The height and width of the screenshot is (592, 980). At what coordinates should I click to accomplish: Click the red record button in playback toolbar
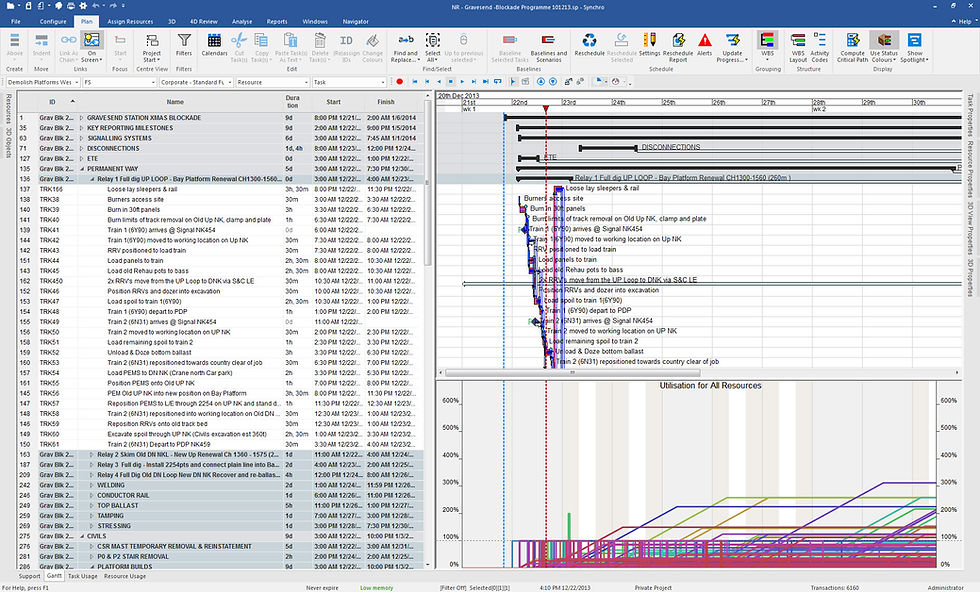click(x=399, y=82)
